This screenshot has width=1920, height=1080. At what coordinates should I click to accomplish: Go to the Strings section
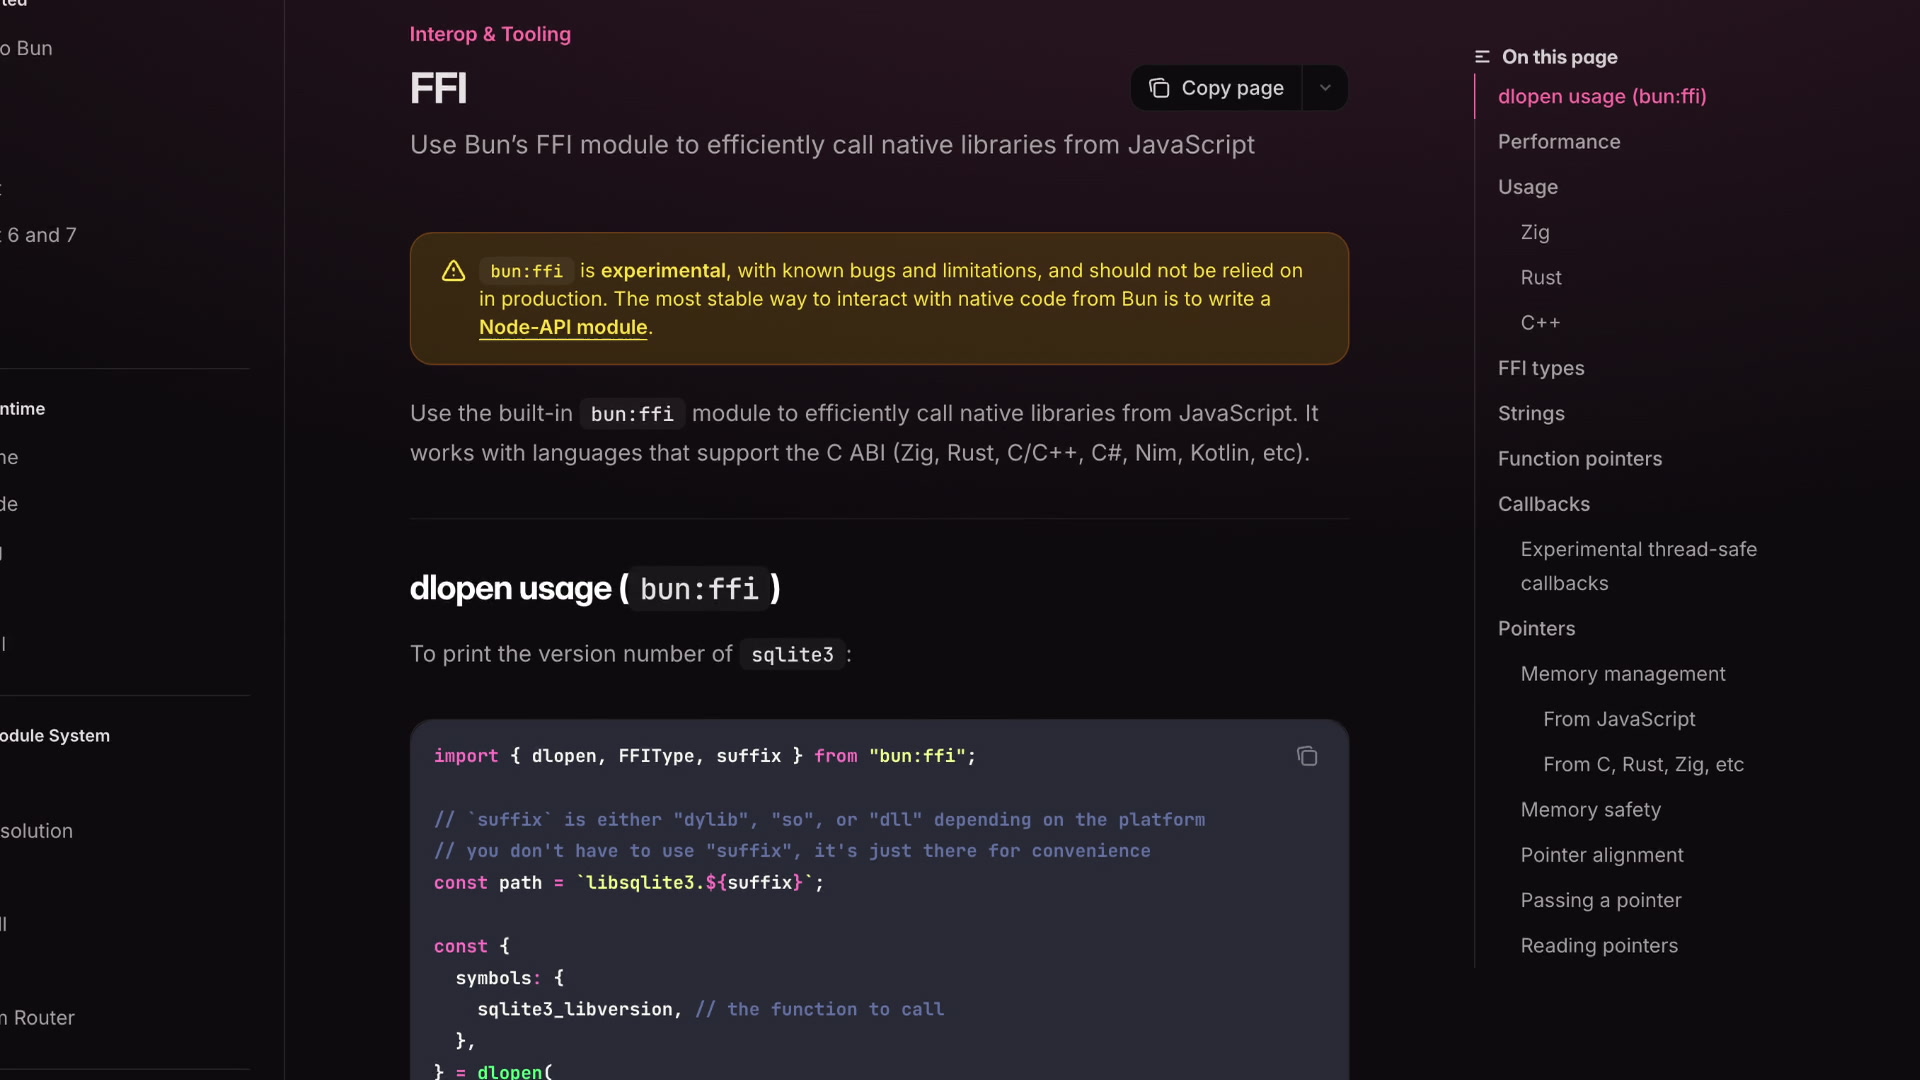tap(1531, 413)
